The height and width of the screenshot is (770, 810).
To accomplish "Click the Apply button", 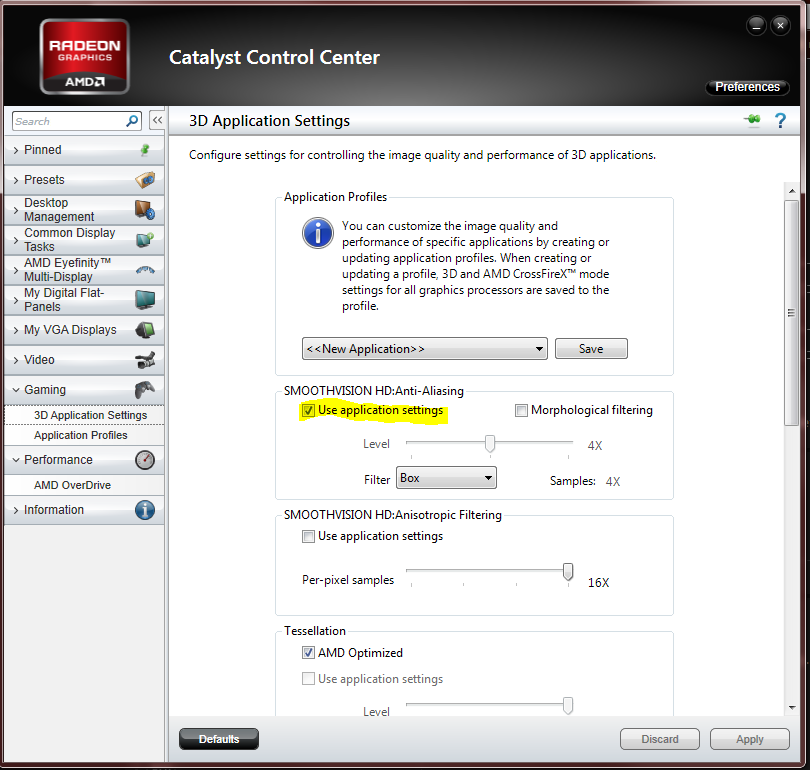I will 750,739.
